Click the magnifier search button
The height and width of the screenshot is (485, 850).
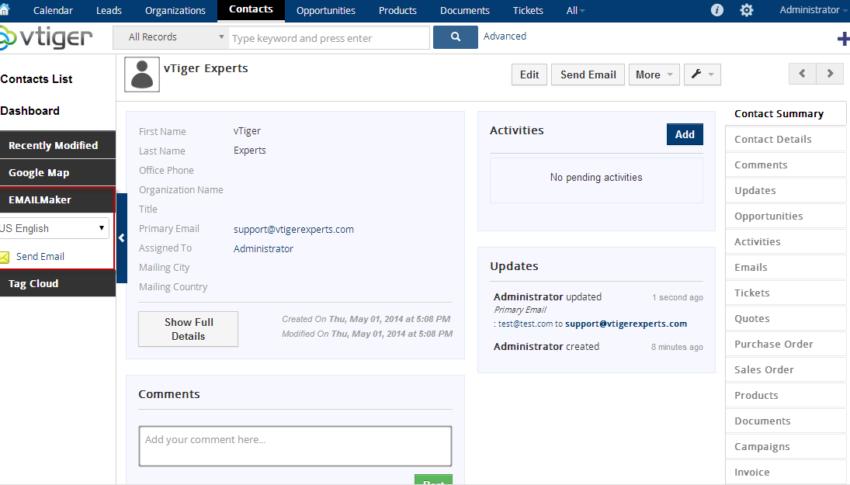[455, 37]
